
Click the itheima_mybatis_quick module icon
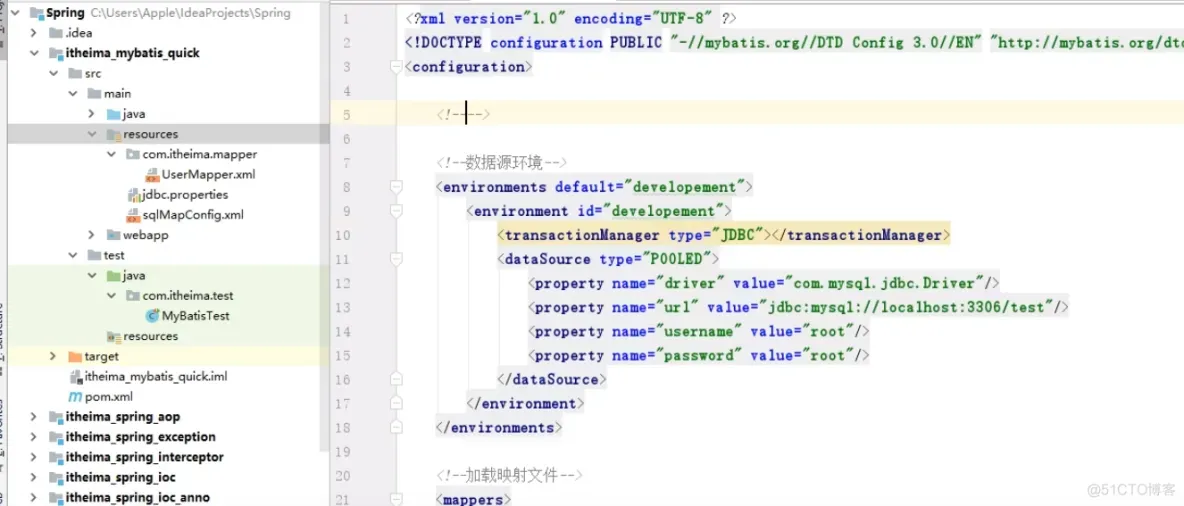tap(56, 53)
